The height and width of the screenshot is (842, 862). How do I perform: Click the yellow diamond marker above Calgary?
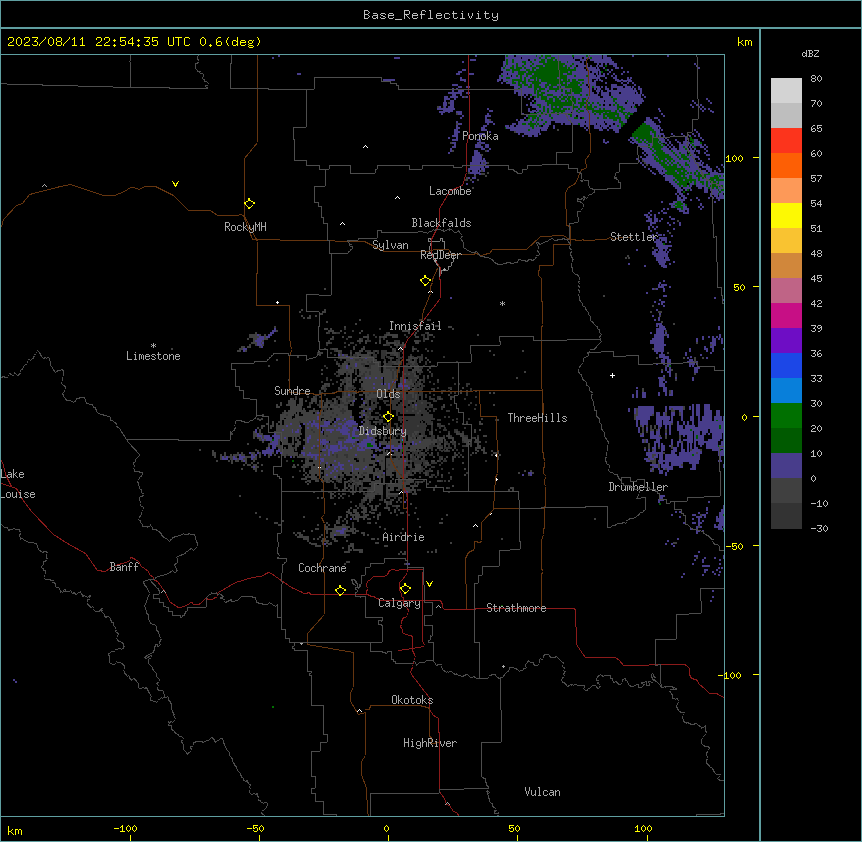click(406, 589)
